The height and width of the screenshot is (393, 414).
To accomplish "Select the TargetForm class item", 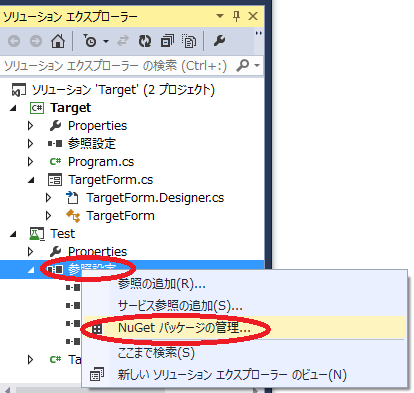I will 120,216.
